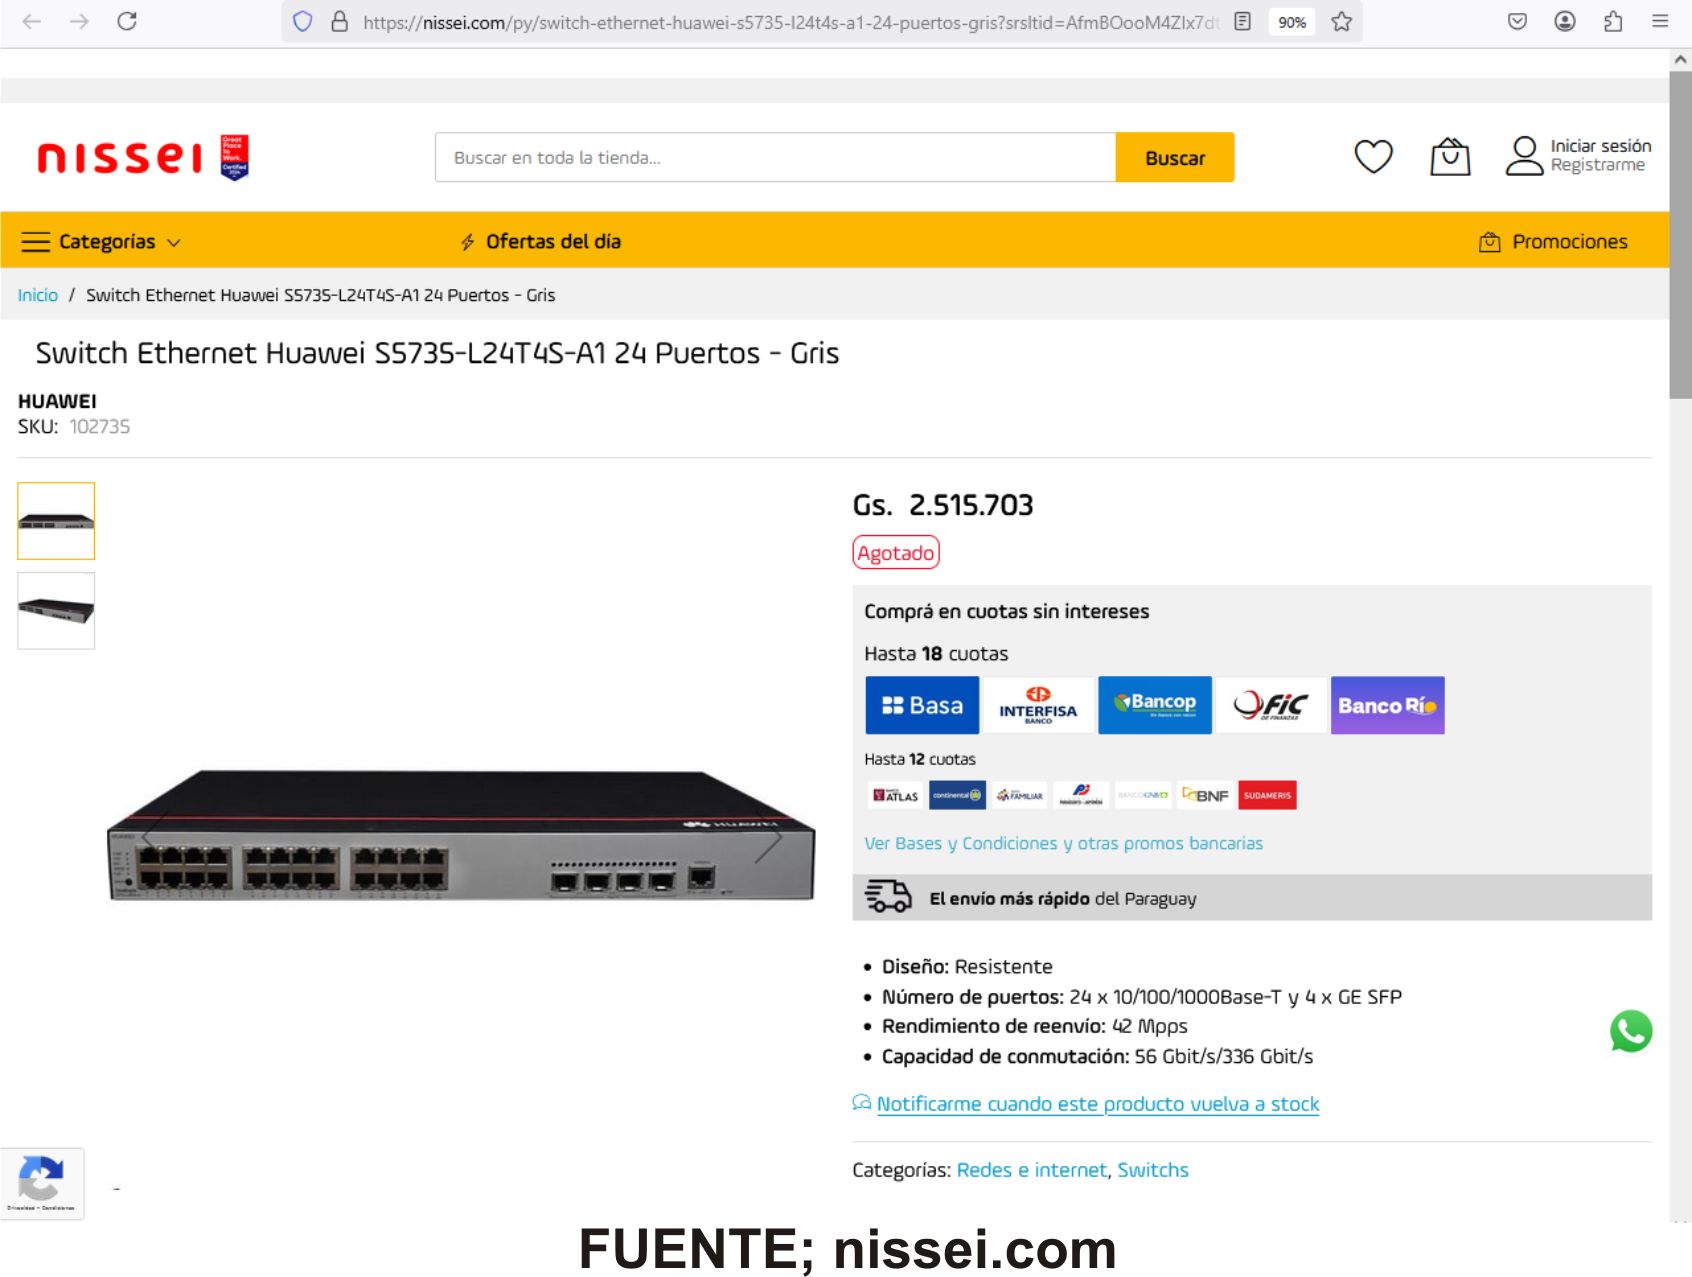This screenshot has height=1277, width=1692.
Task: Reload the page in browser
Action: 127,21
